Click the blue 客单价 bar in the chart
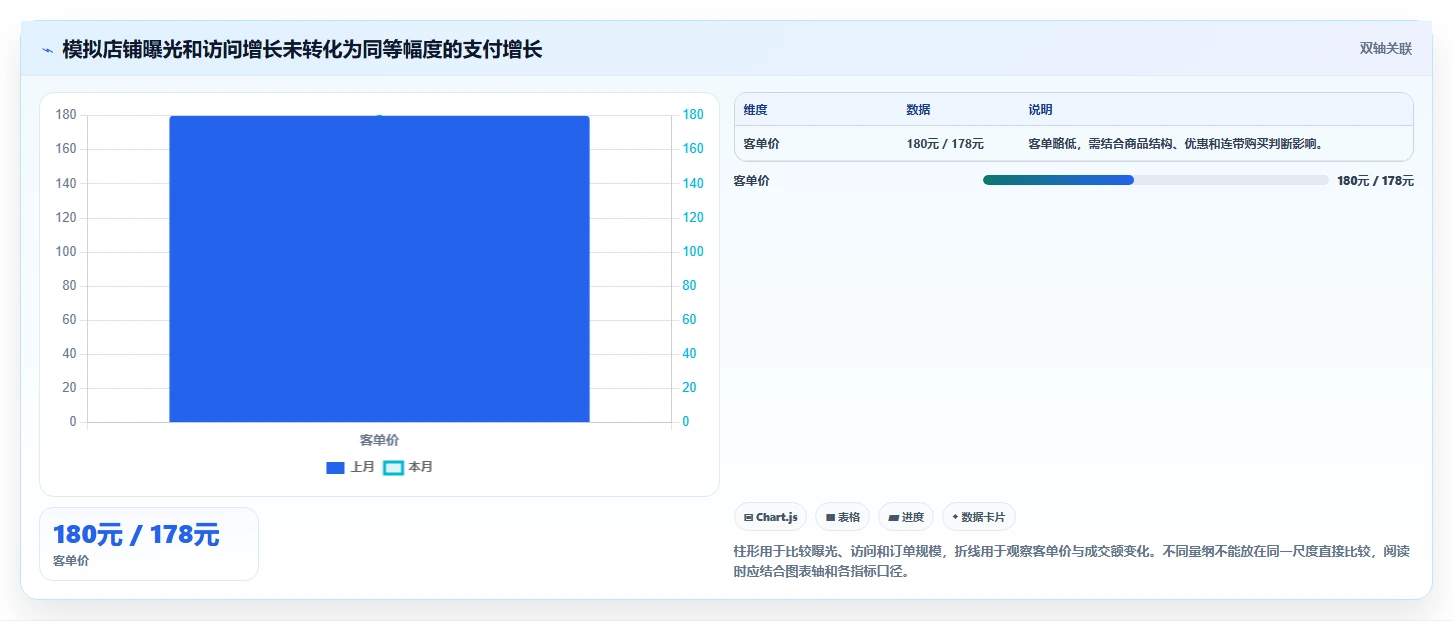The width and height of the screenshot is (1453, 621). click(379, 269)
